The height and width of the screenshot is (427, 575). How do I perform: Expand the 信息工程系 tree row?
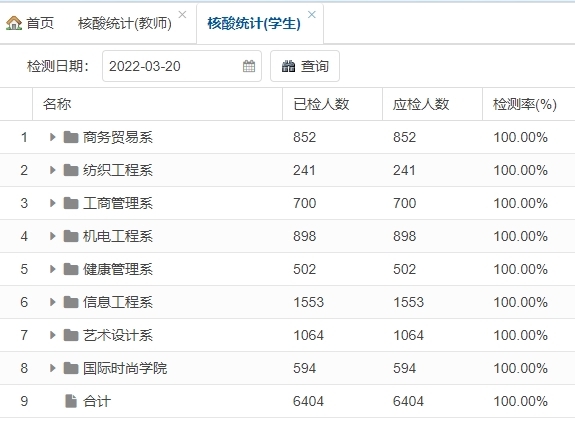(x=52, y=302)
